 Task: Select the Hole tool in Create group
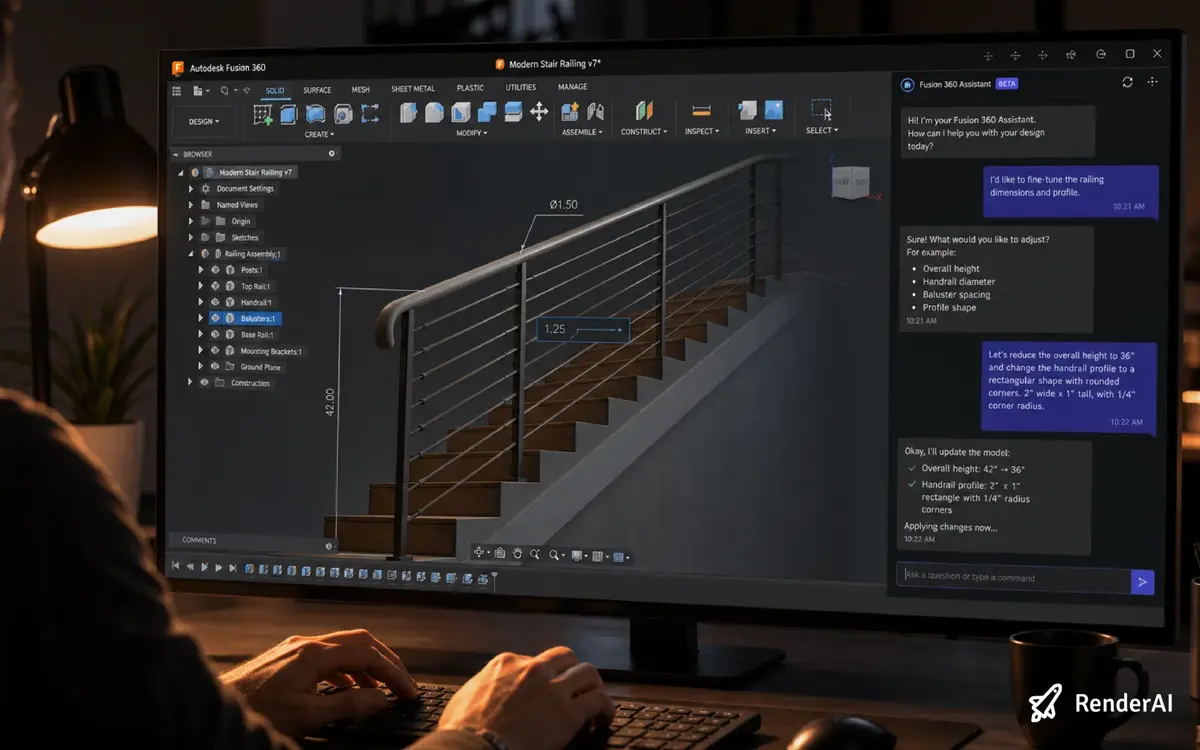(343, 114)
